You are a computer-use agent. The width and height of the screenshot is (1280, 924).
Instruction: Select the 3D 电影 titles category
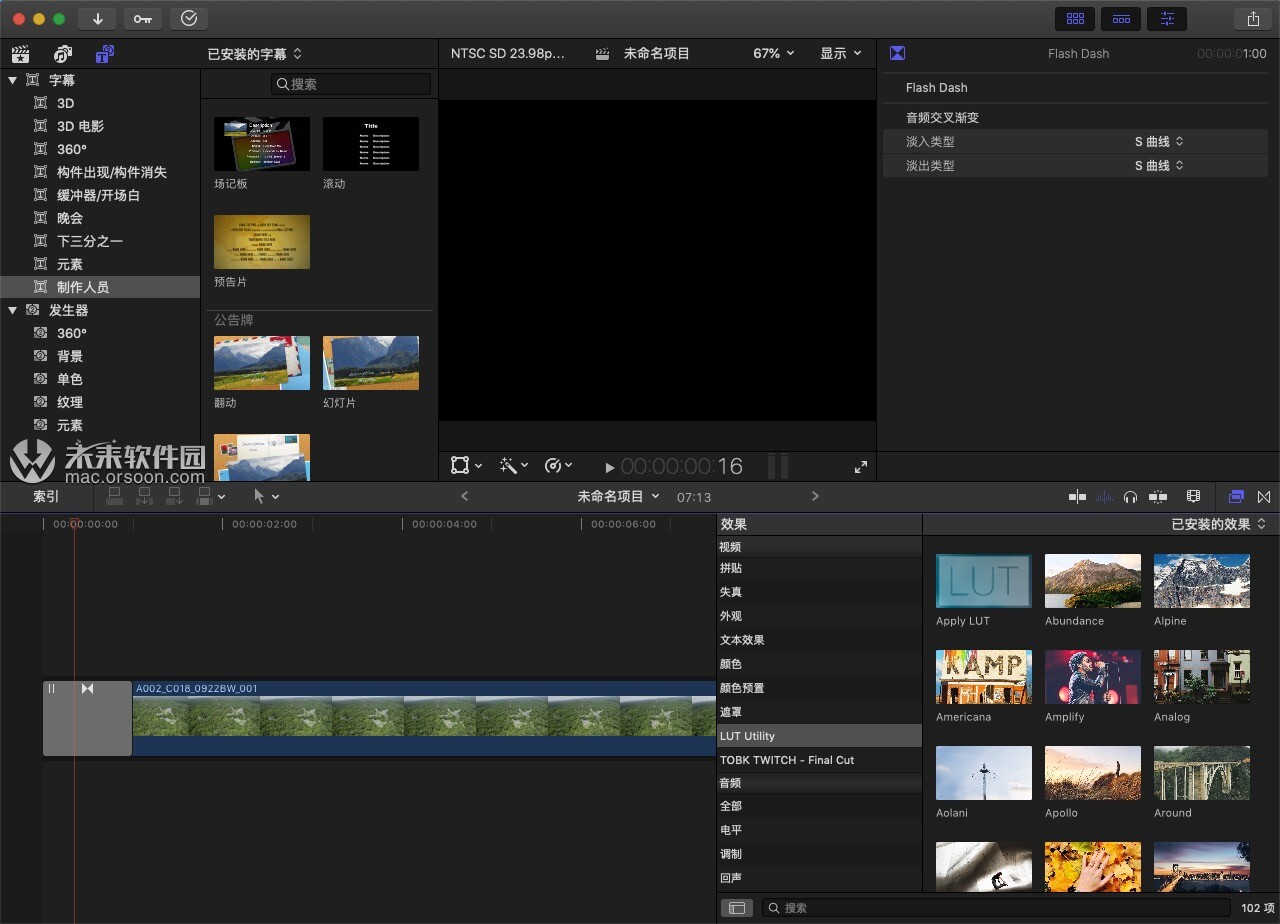(x=80, y=126)
